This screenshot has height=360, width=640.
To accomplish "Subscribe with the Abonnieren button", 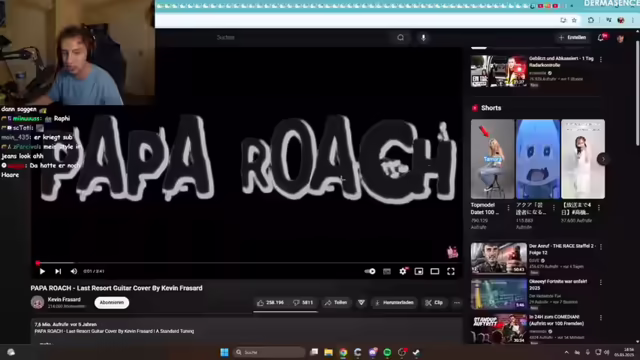I will click(x=112, y=302).
